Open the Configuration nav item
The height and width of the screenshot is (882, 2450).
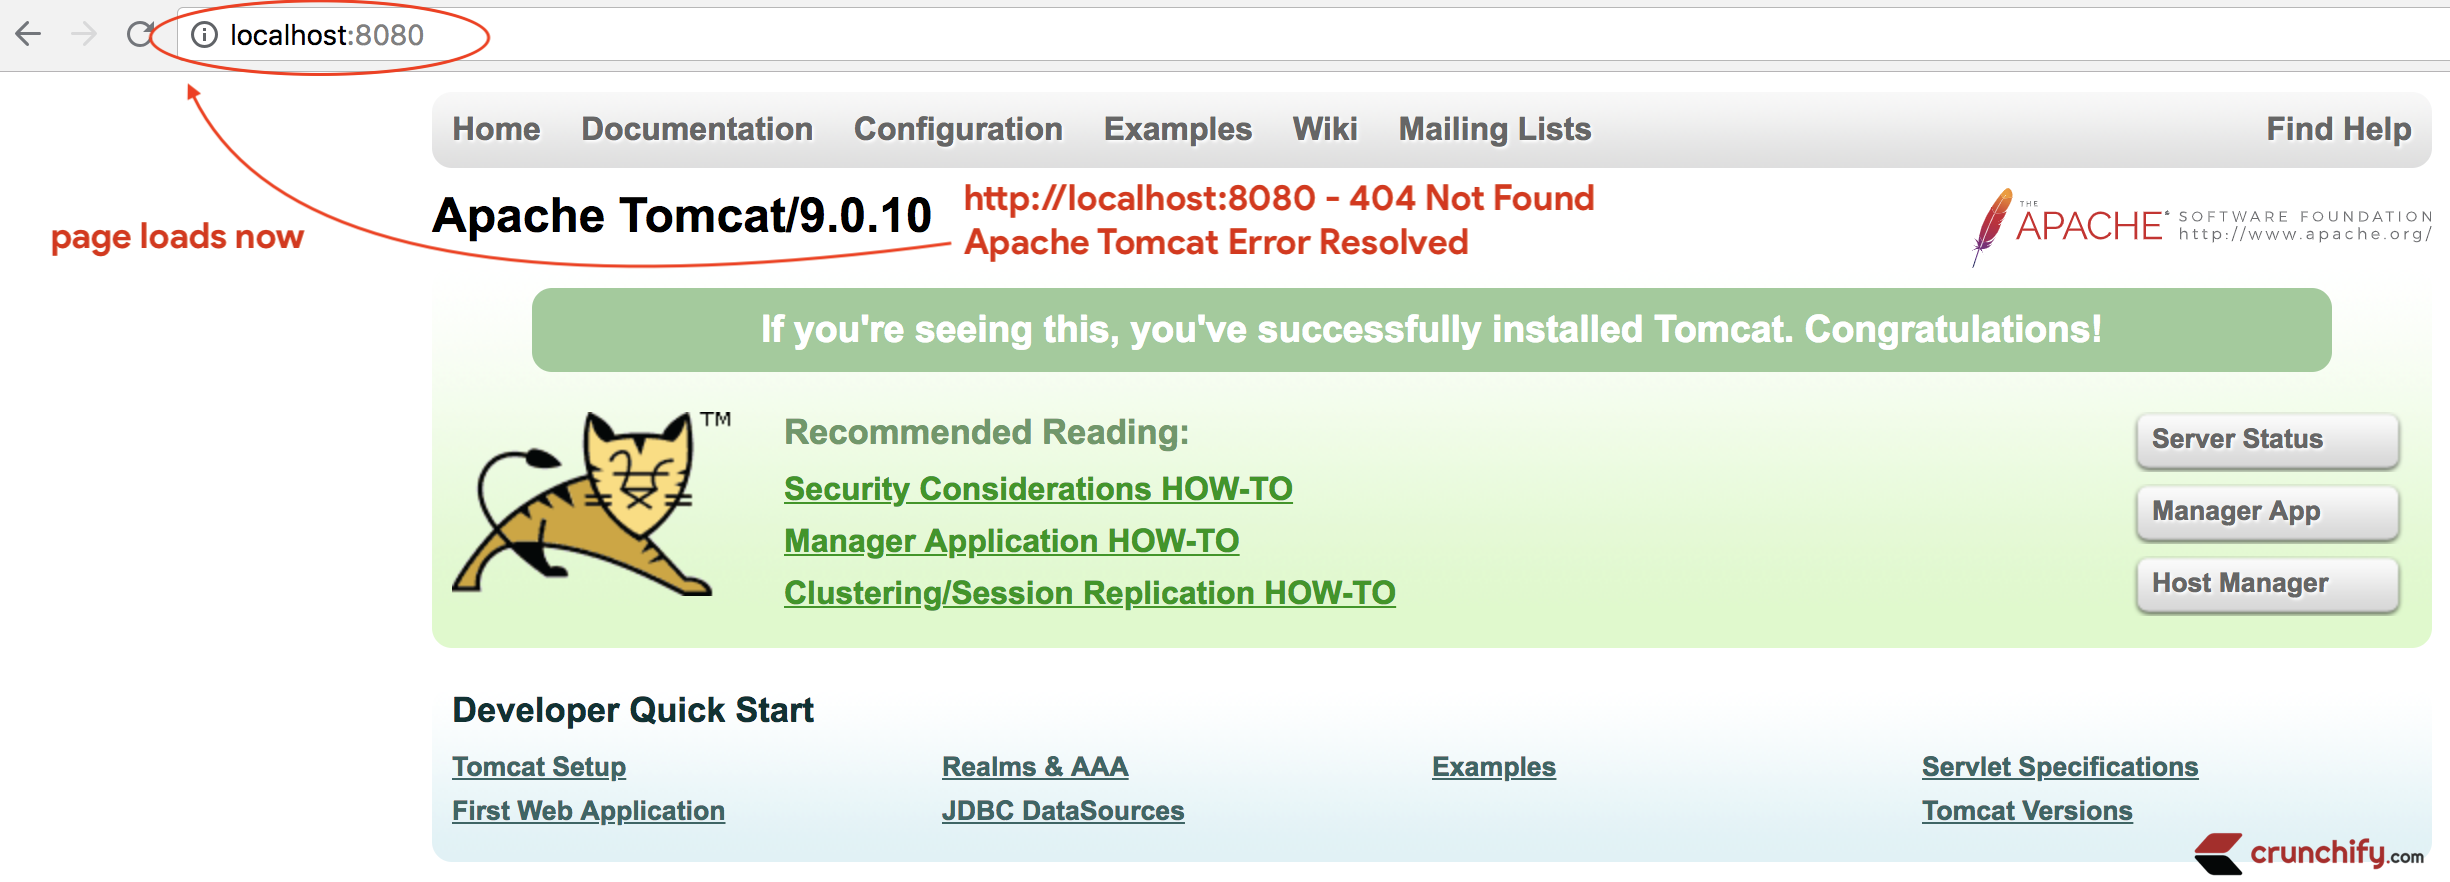click(958, 129)
